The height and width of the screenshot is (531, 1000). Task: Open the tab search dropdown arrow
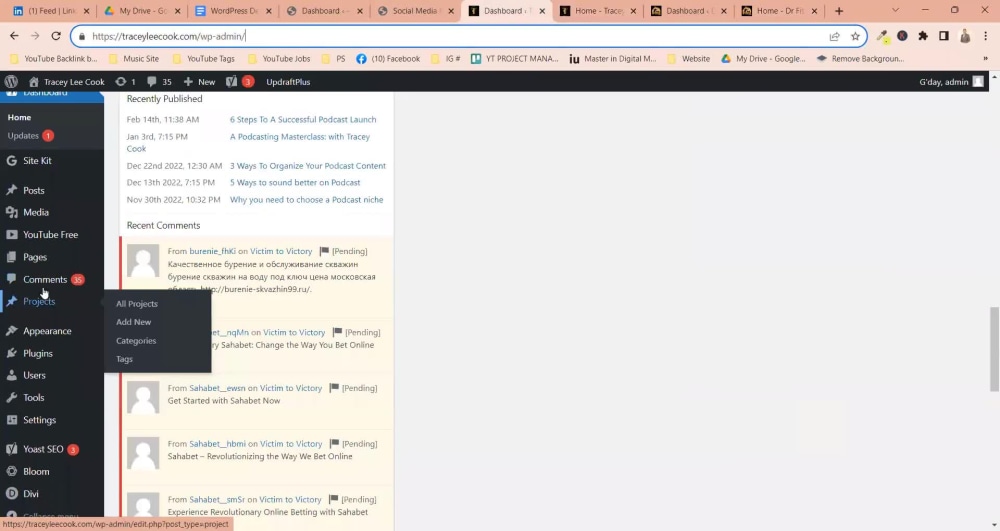[x=895, y=11]
